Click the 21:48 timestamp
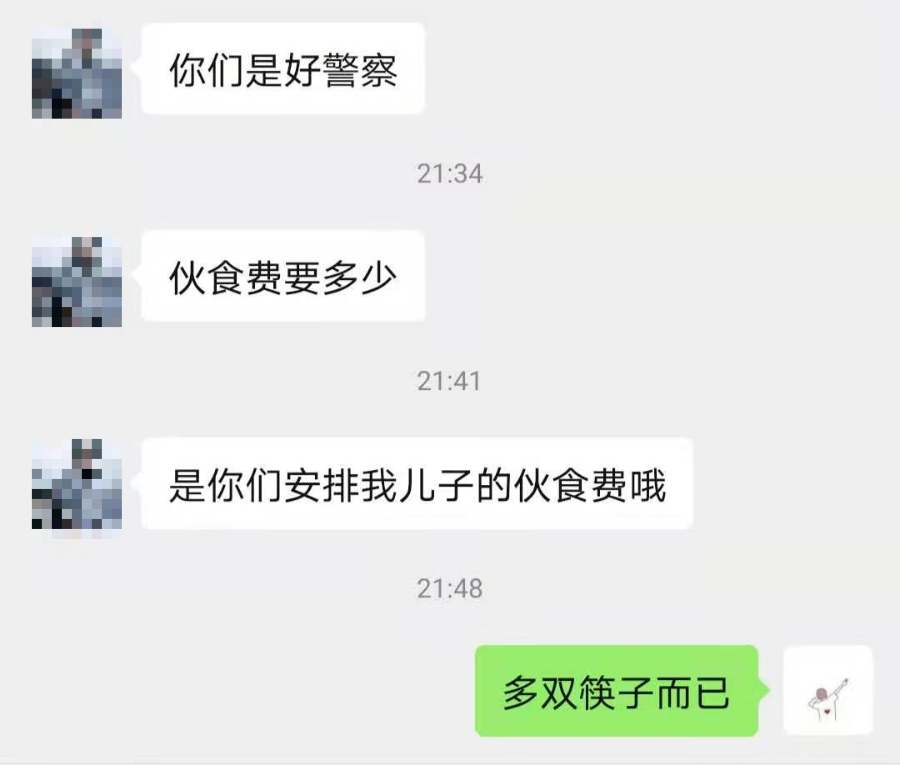Screen dimensions: 900x765 pos(450,589)
